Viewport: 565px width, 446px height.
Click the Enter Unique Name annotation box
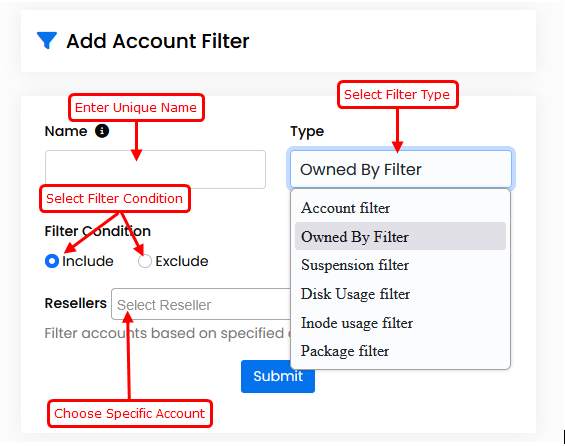pyautogui.click(x=136, y=107)
